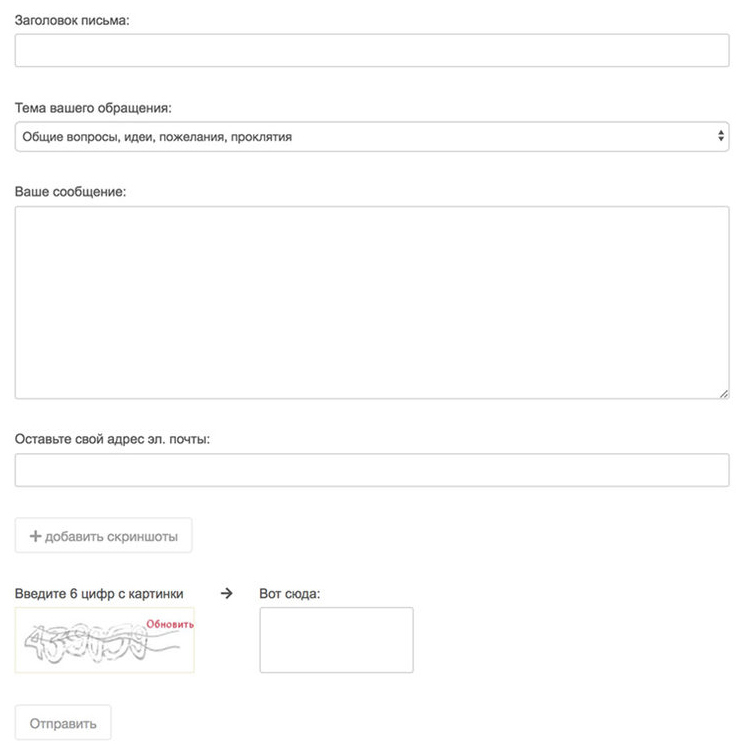Viewport: 741px width, 747px height.
Task: Click the dropdown arrows on topic selector
Action: [721, 136]
